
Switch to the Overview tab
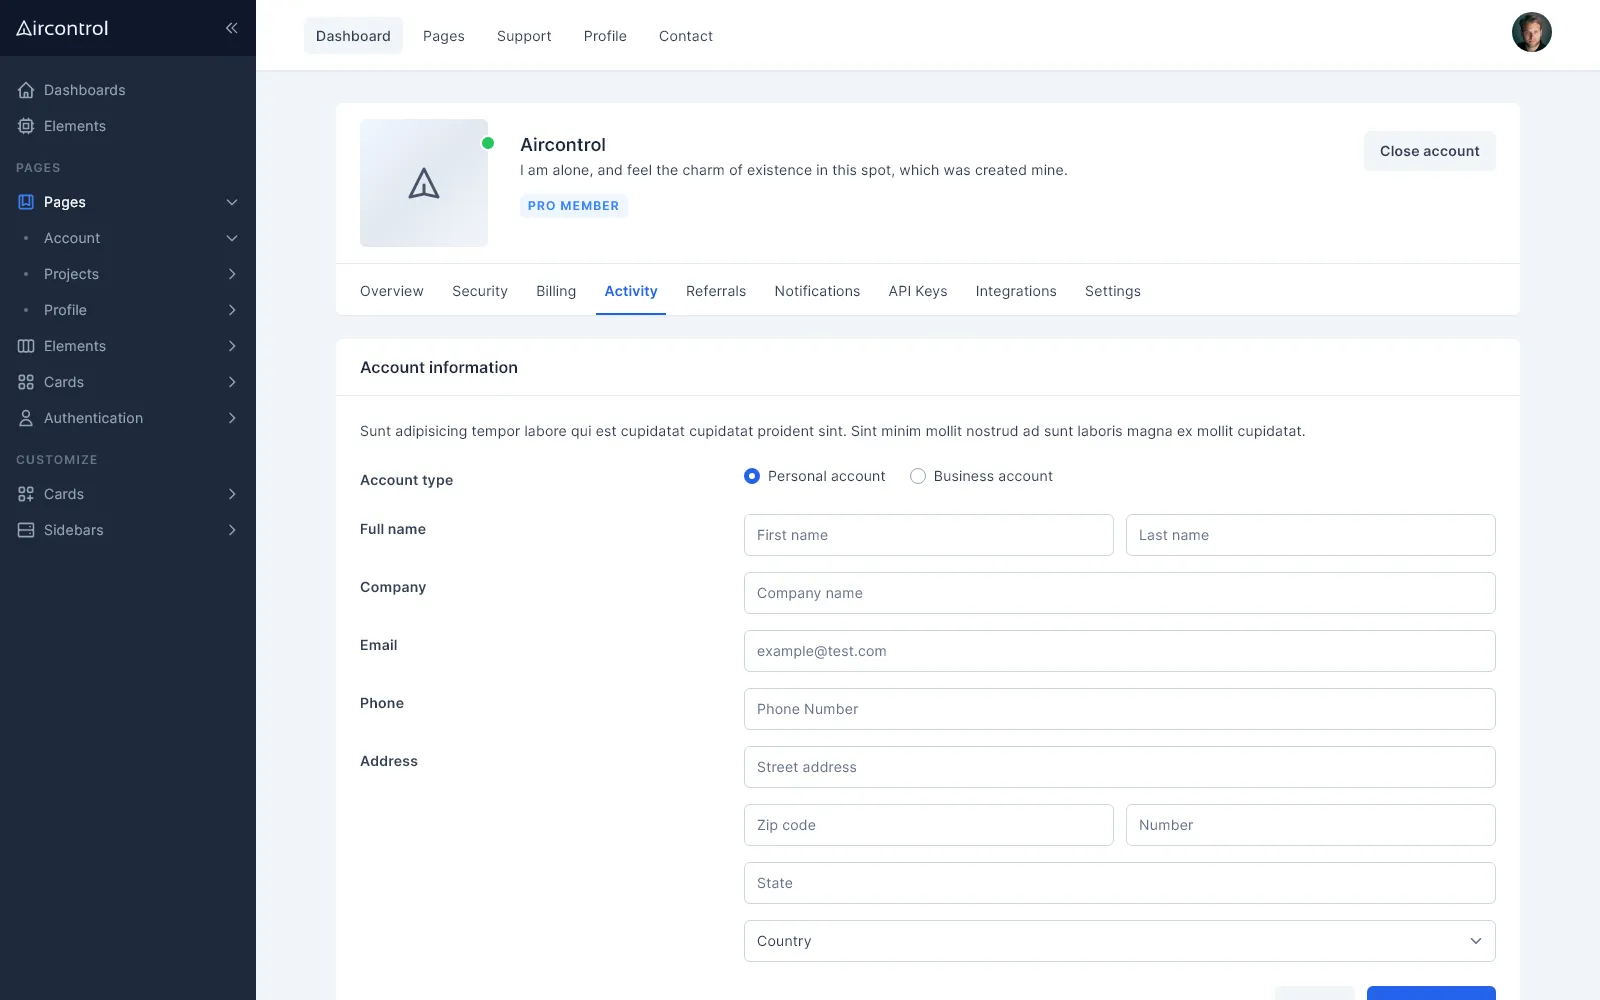(x=392, y=291)
